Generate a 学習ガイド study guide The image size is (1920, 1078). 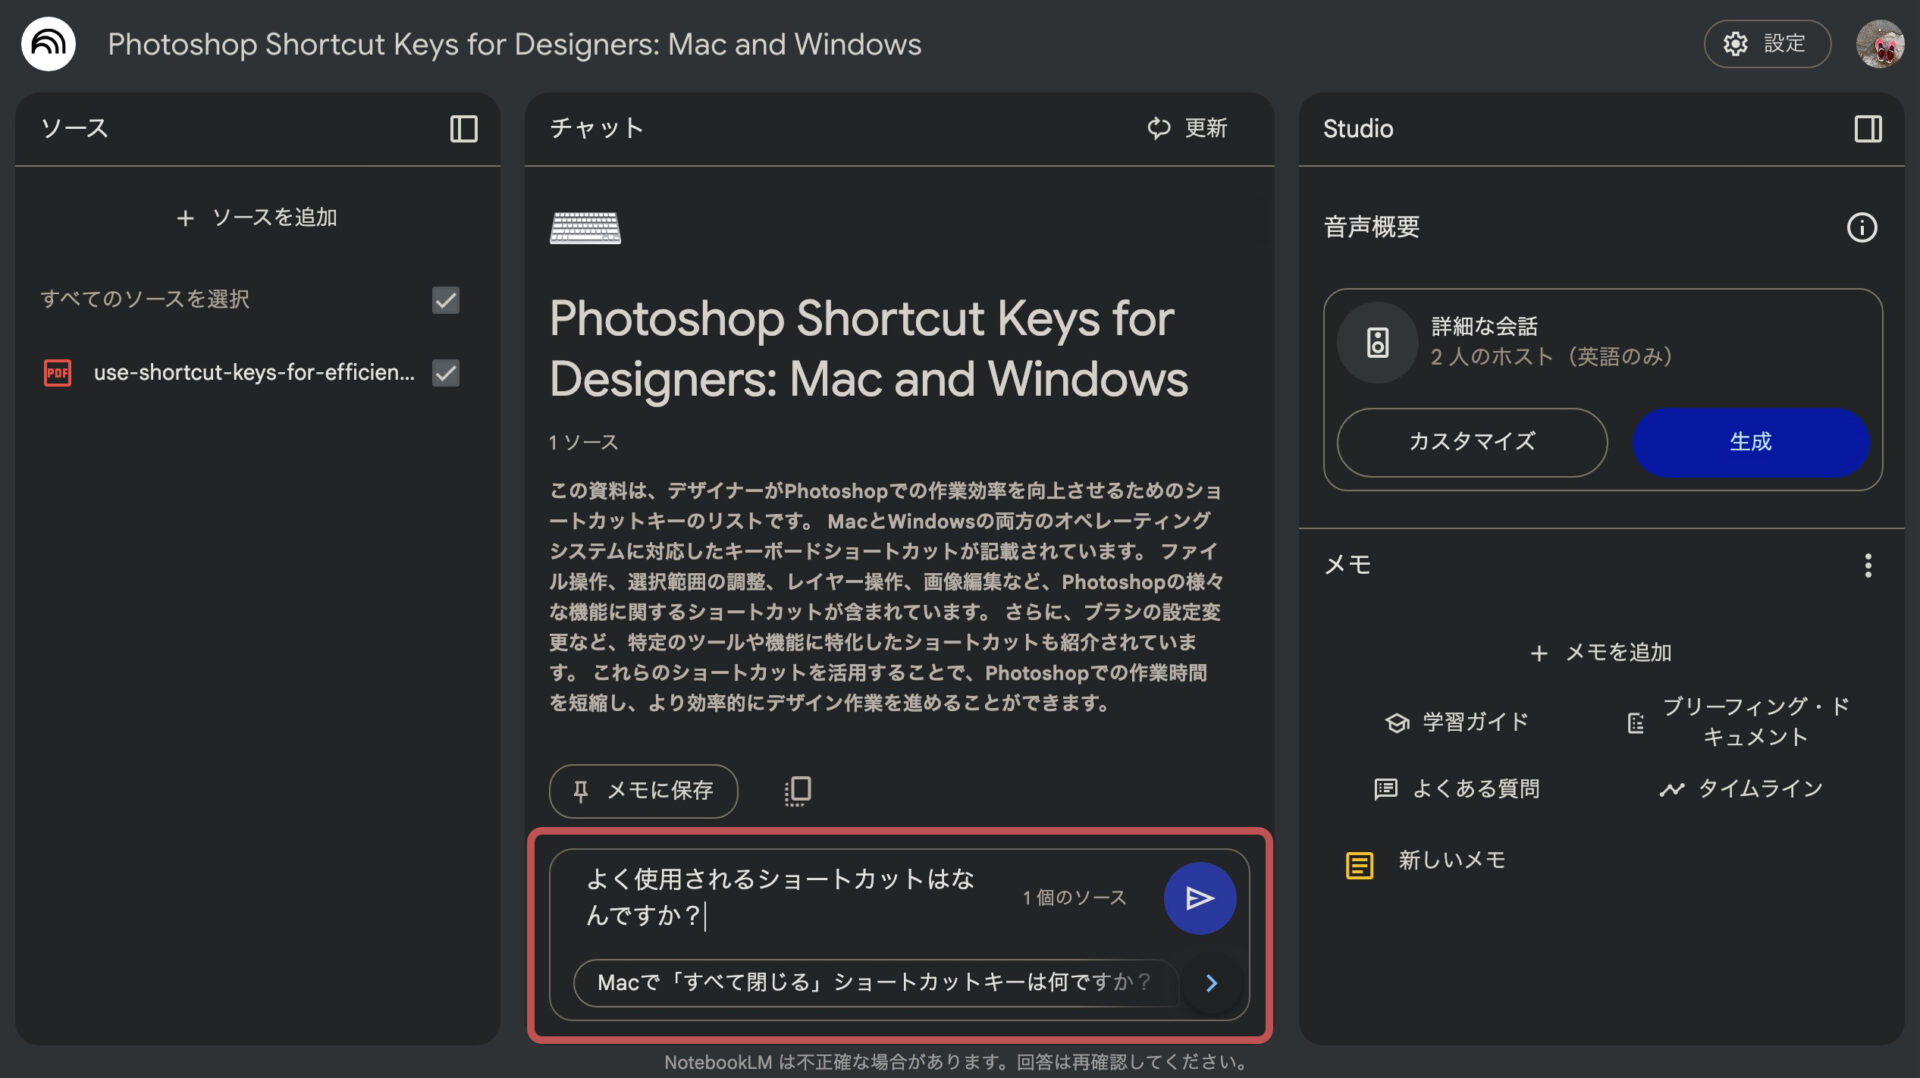[1457, 722]
